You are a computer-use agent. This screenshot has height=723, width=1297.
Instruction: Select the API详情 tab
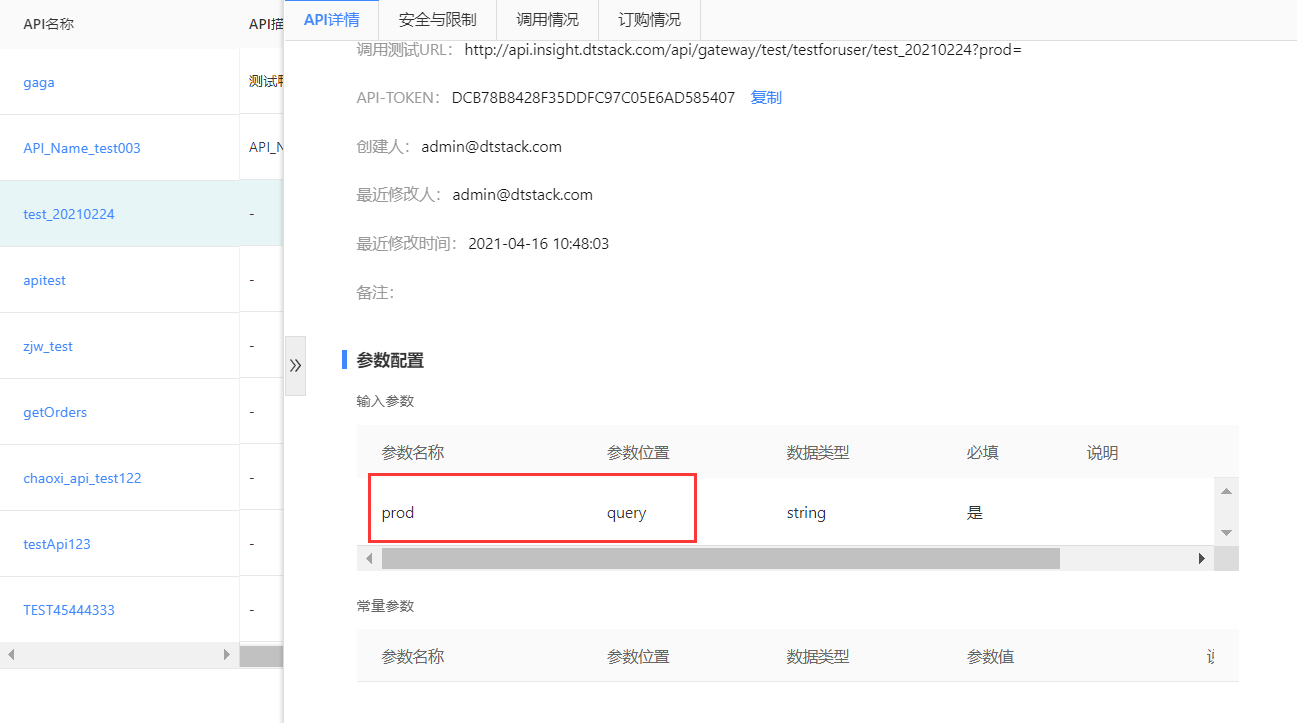(331, 20)
